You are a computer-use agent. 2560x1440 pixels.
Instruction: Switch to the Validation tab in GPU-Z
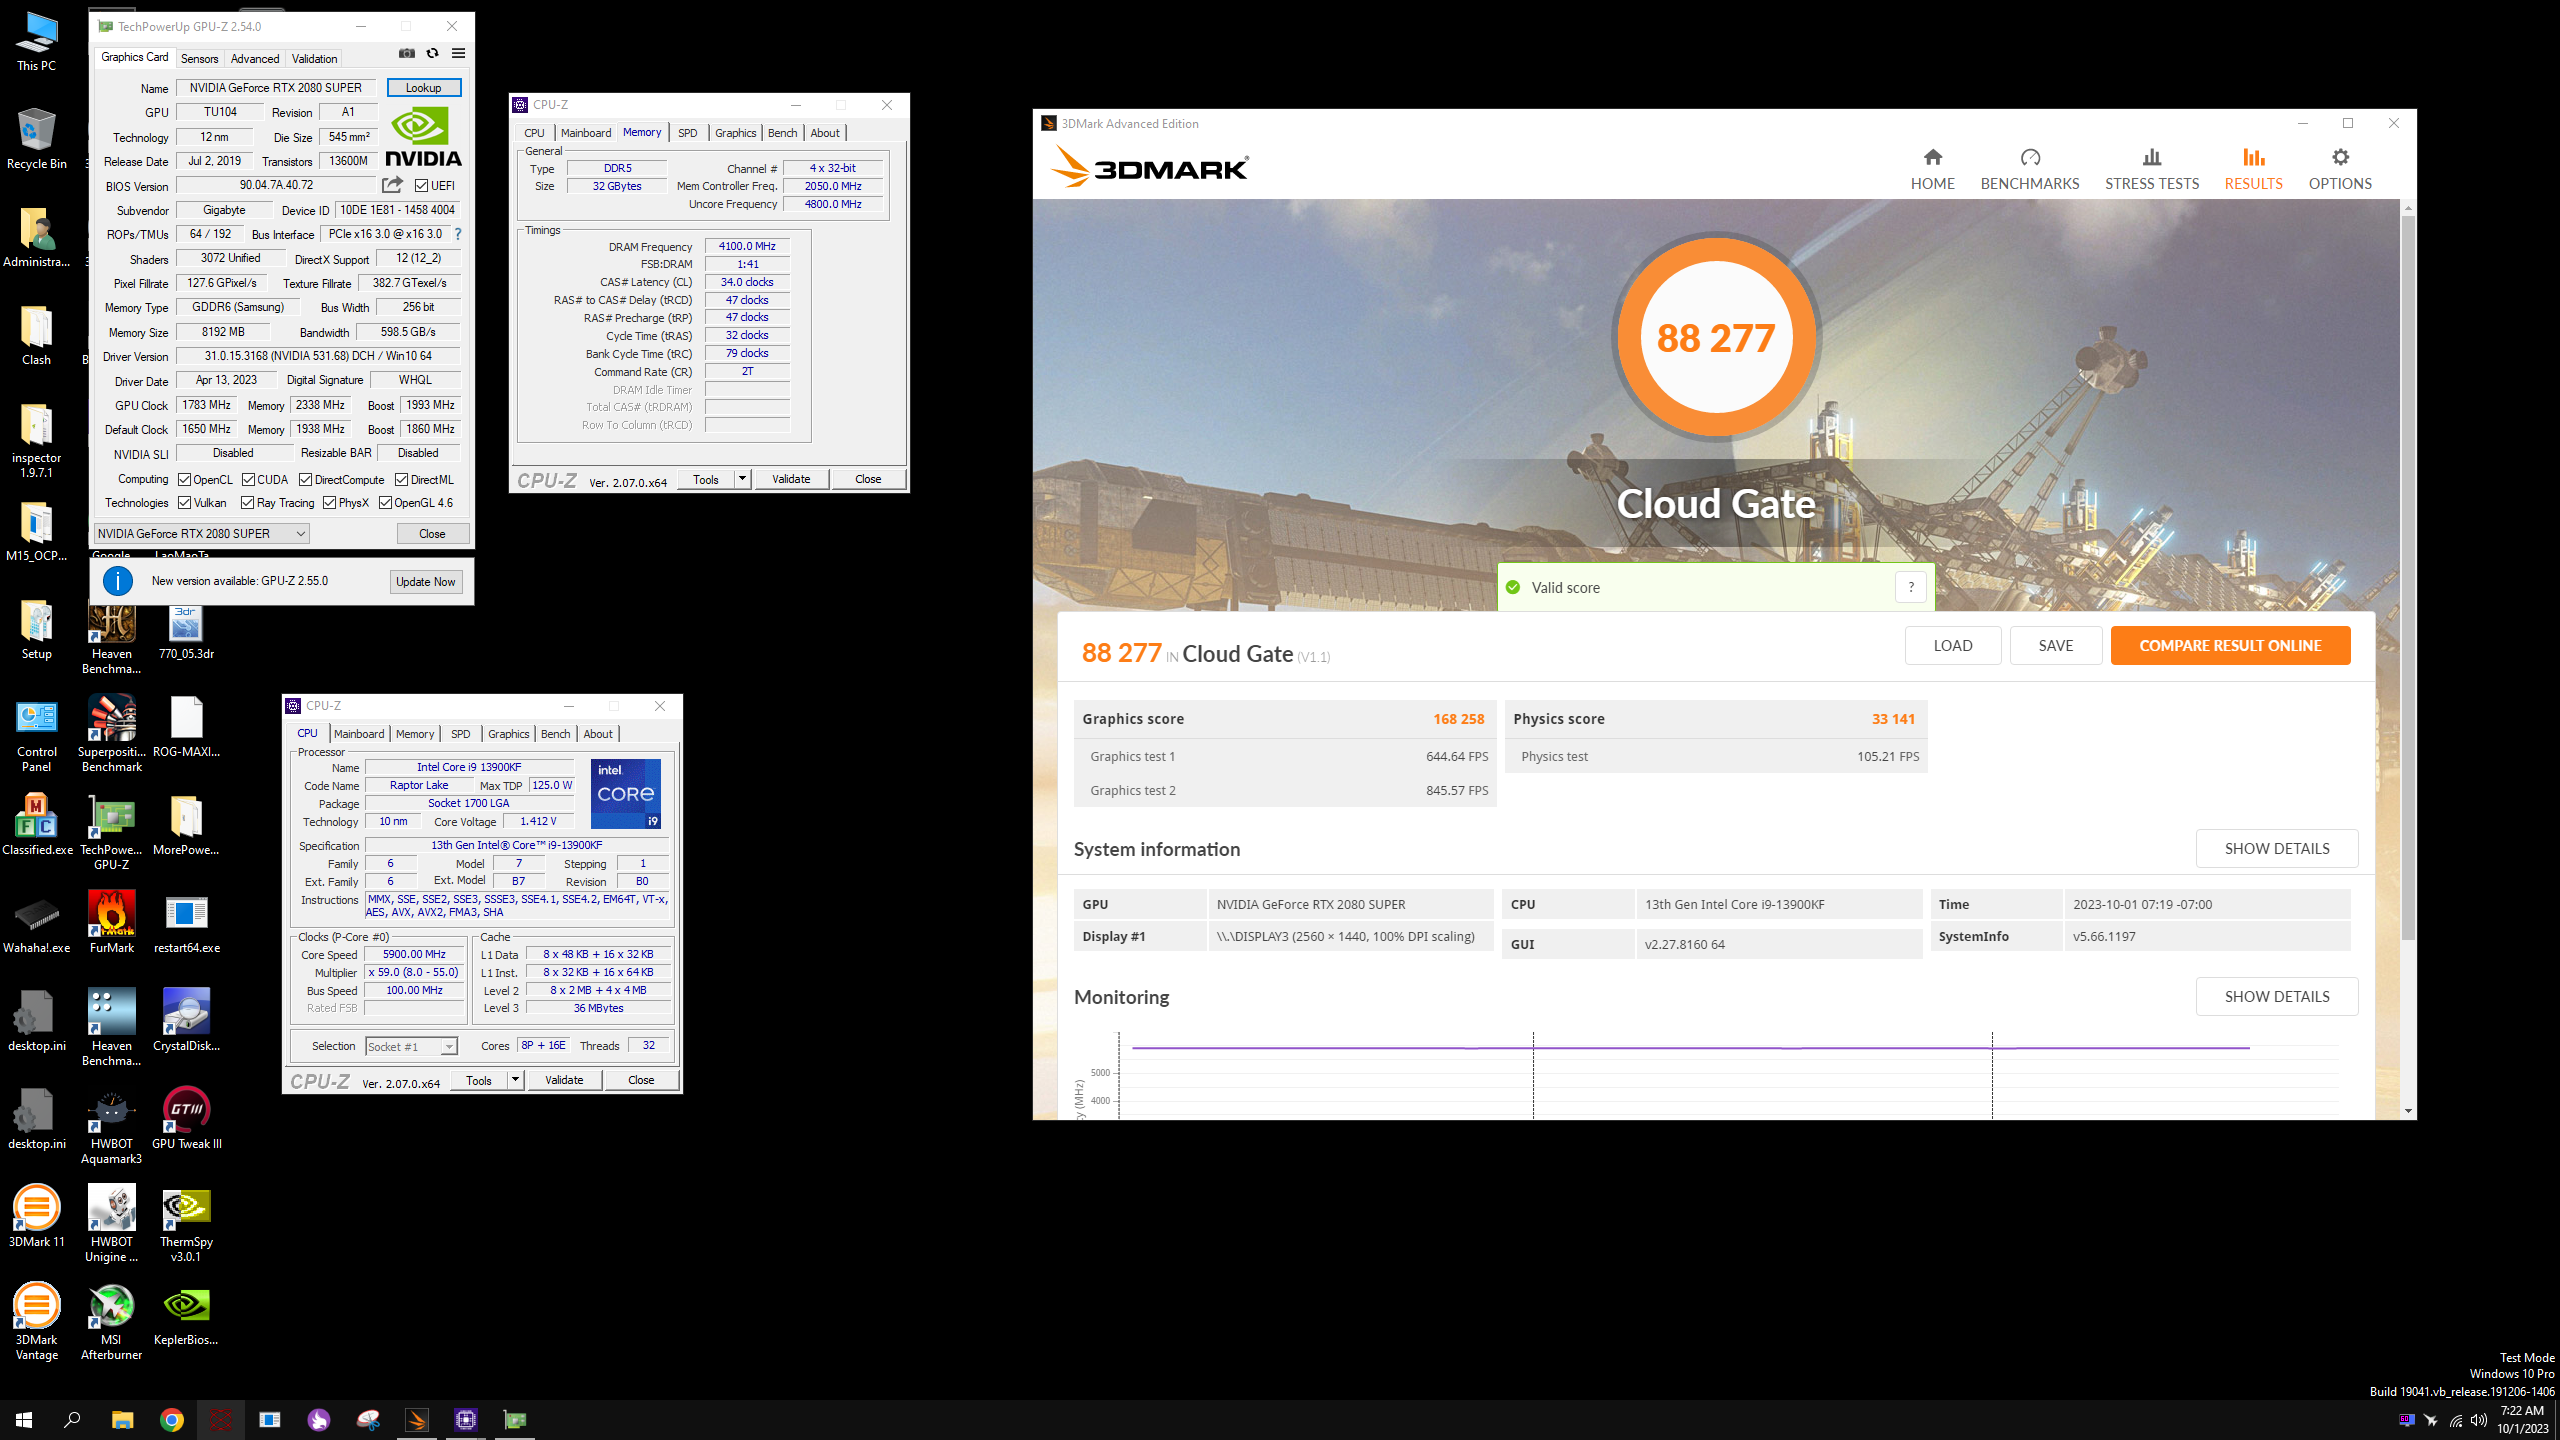(x=314, y=59)
